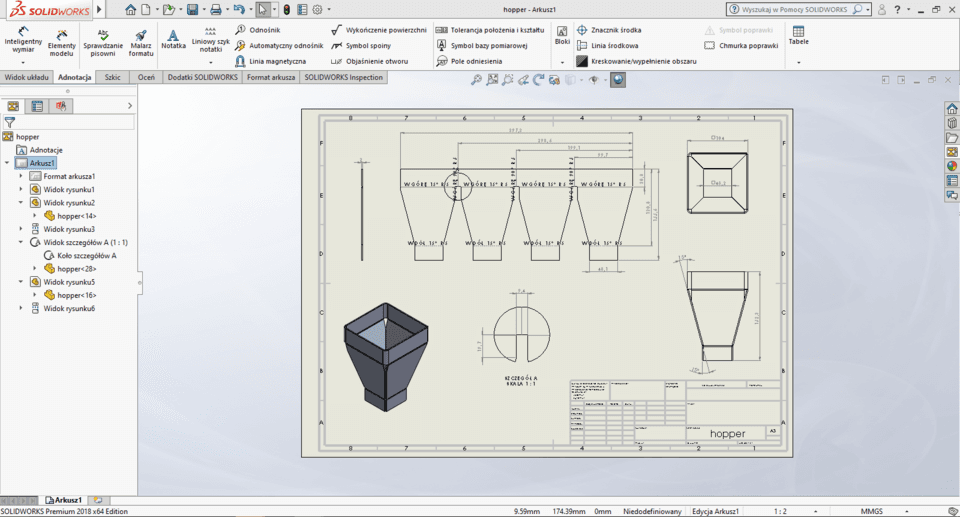Expand the Bloki dropdown arrow
This screenshot has height=517, width=960.
coord(562,62)
